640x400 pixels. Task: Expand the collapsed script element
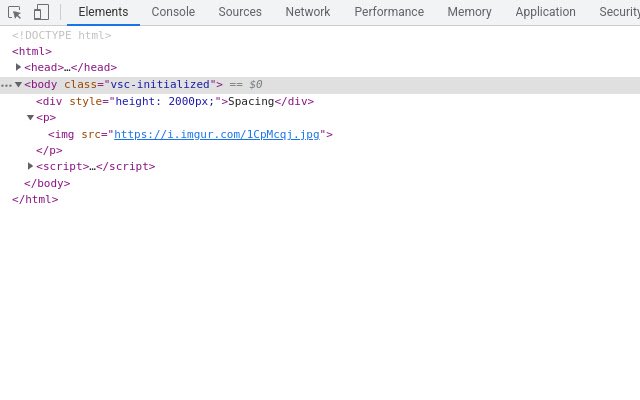click(x=30, y=166)
